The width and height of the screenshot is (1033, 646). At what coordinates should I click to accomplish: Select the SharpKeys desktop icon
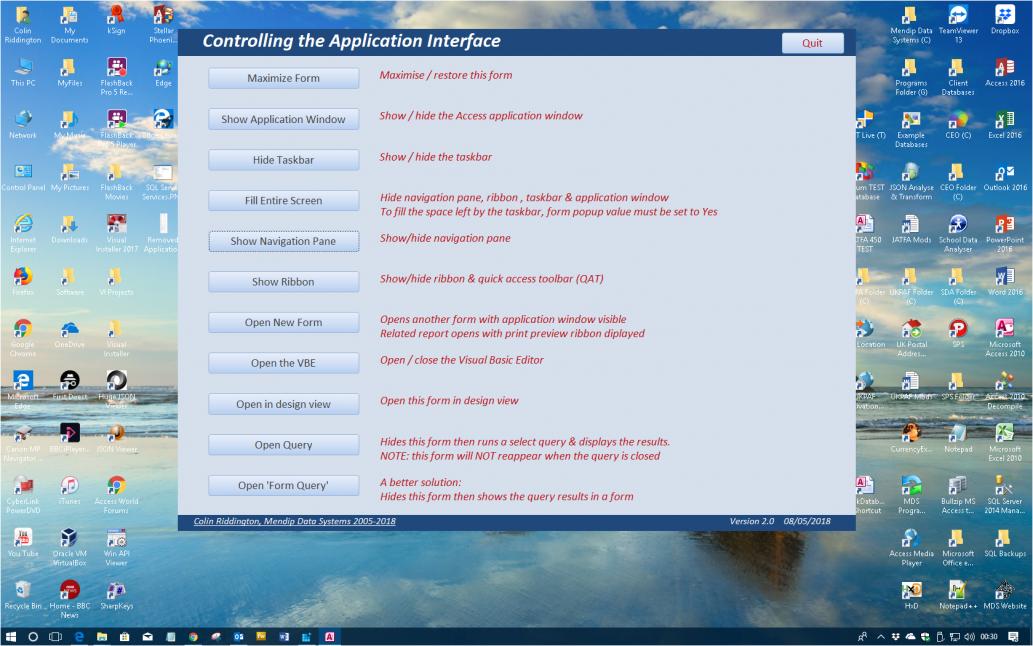coord(117,595)
